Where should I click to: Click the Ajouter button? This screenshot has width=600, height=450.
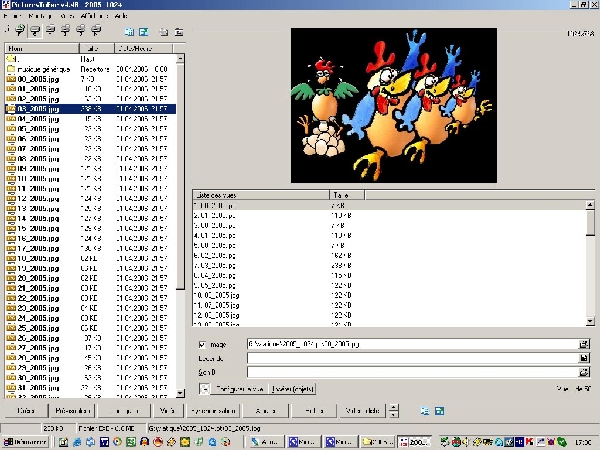[265, 411]
